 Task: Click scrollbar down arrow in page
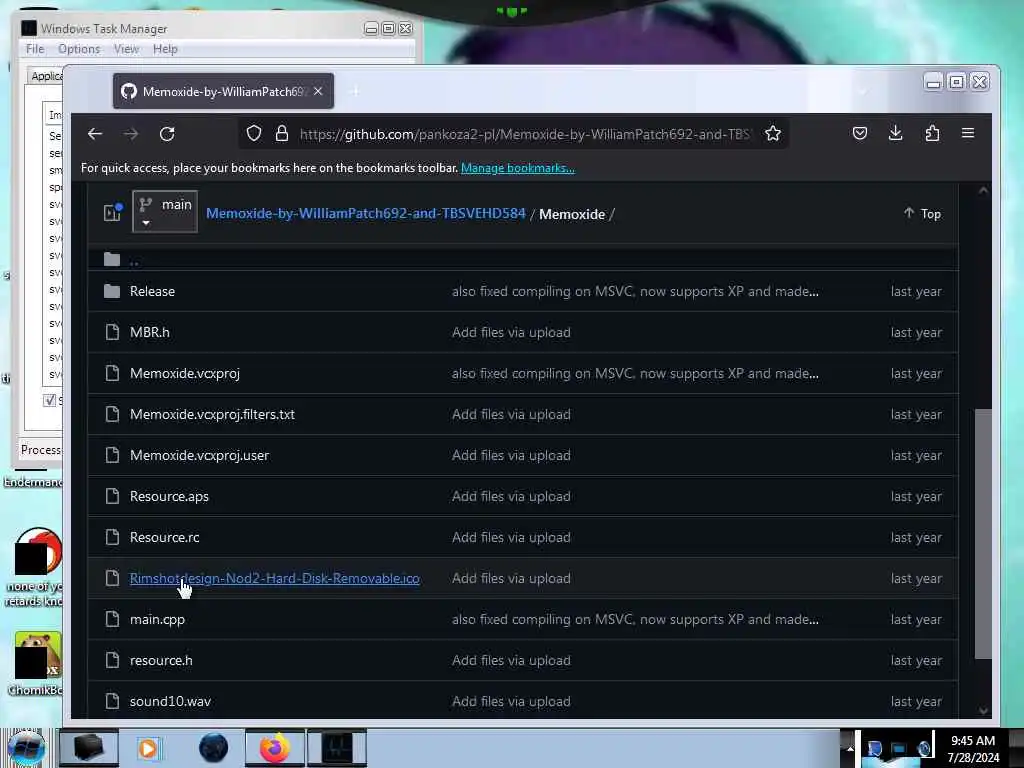(984, 711)
